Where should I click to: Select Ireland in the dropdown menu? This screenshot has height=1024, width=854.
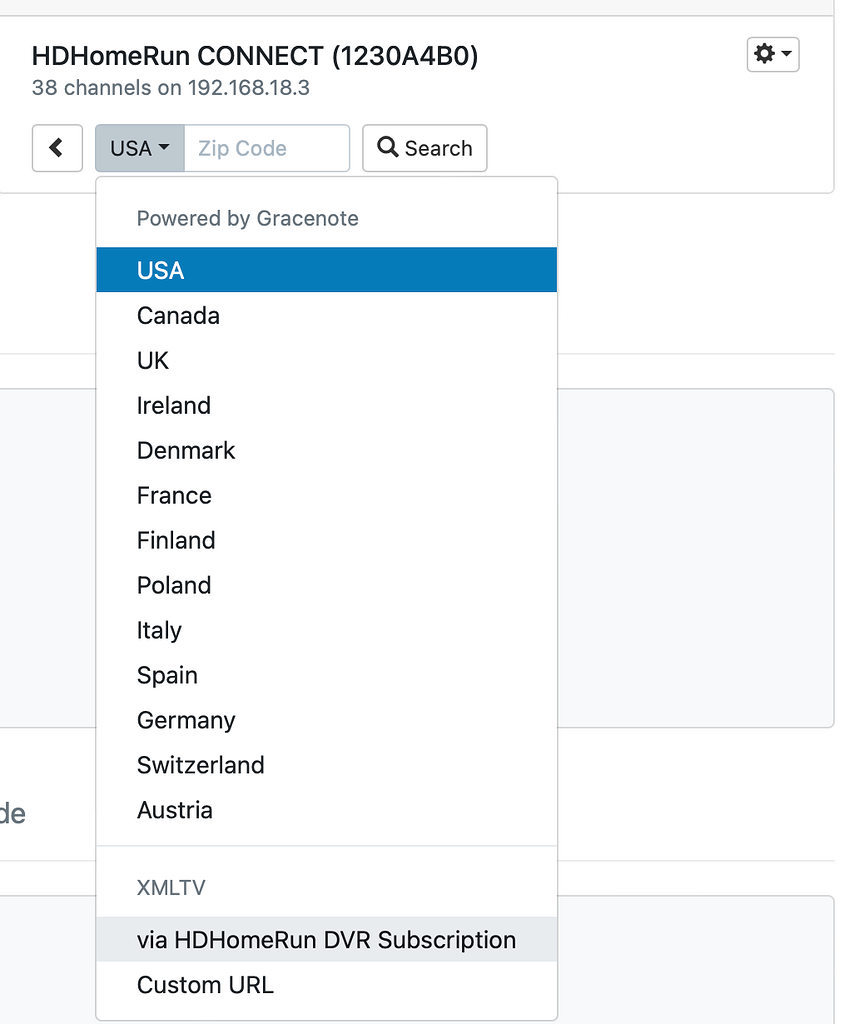point(174,405)
